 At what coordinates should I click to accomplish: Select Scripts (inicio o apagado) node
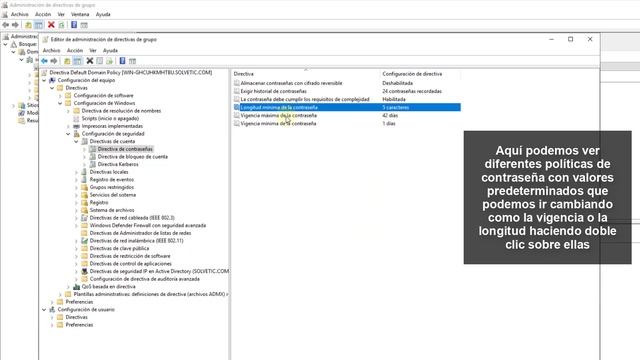tap(110, 118)
